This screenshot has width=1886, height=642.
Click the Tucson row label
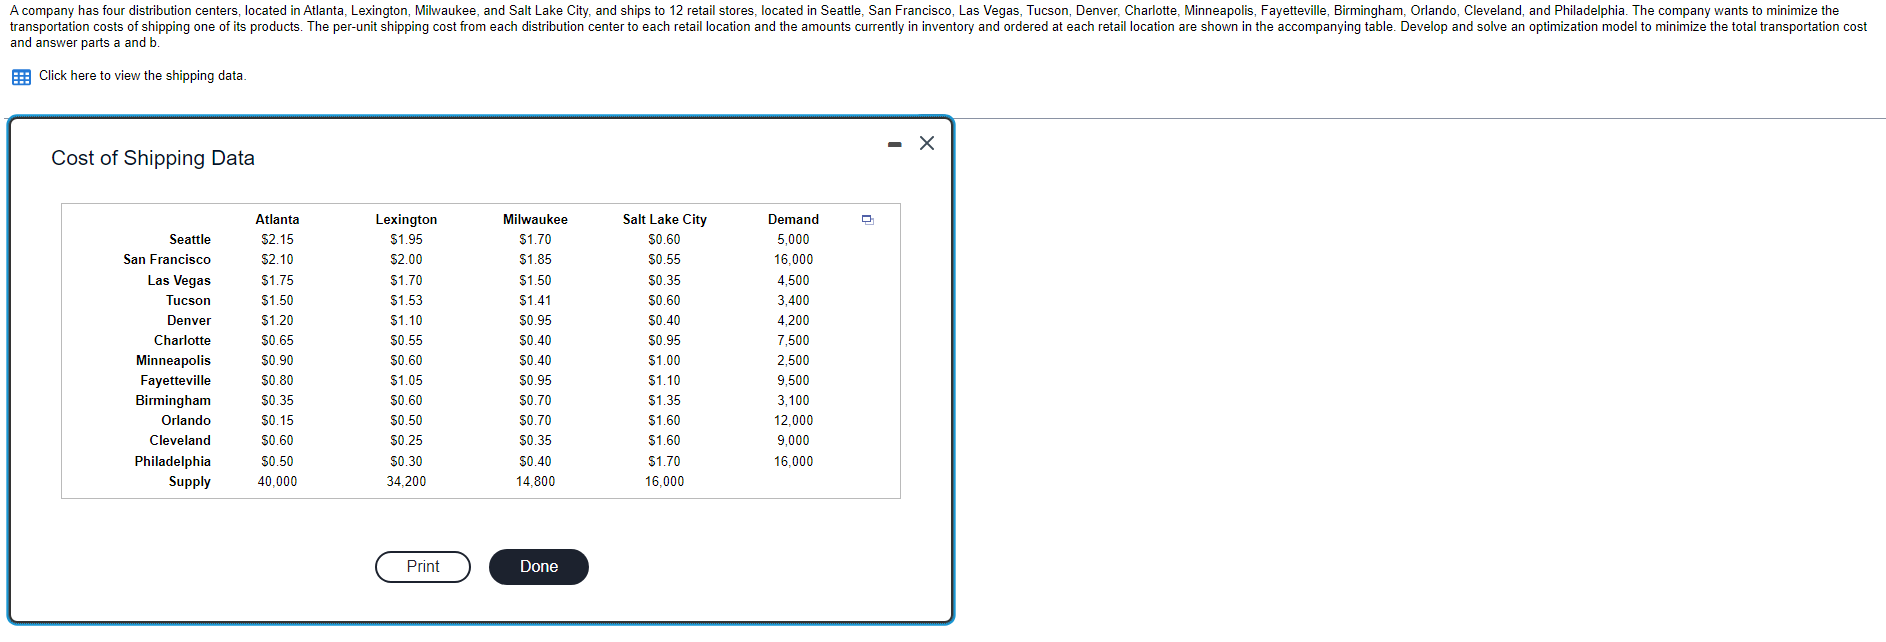click(x=188, y=301)
